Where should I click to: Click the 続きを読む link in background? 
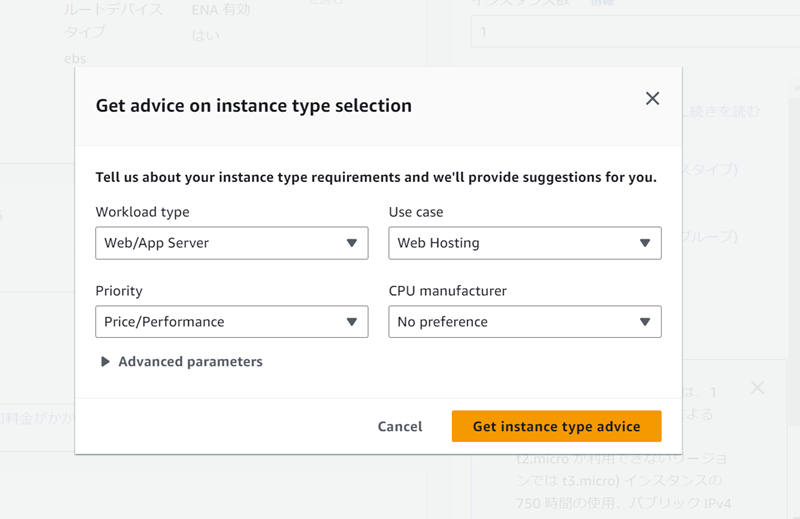coord(724,111)
